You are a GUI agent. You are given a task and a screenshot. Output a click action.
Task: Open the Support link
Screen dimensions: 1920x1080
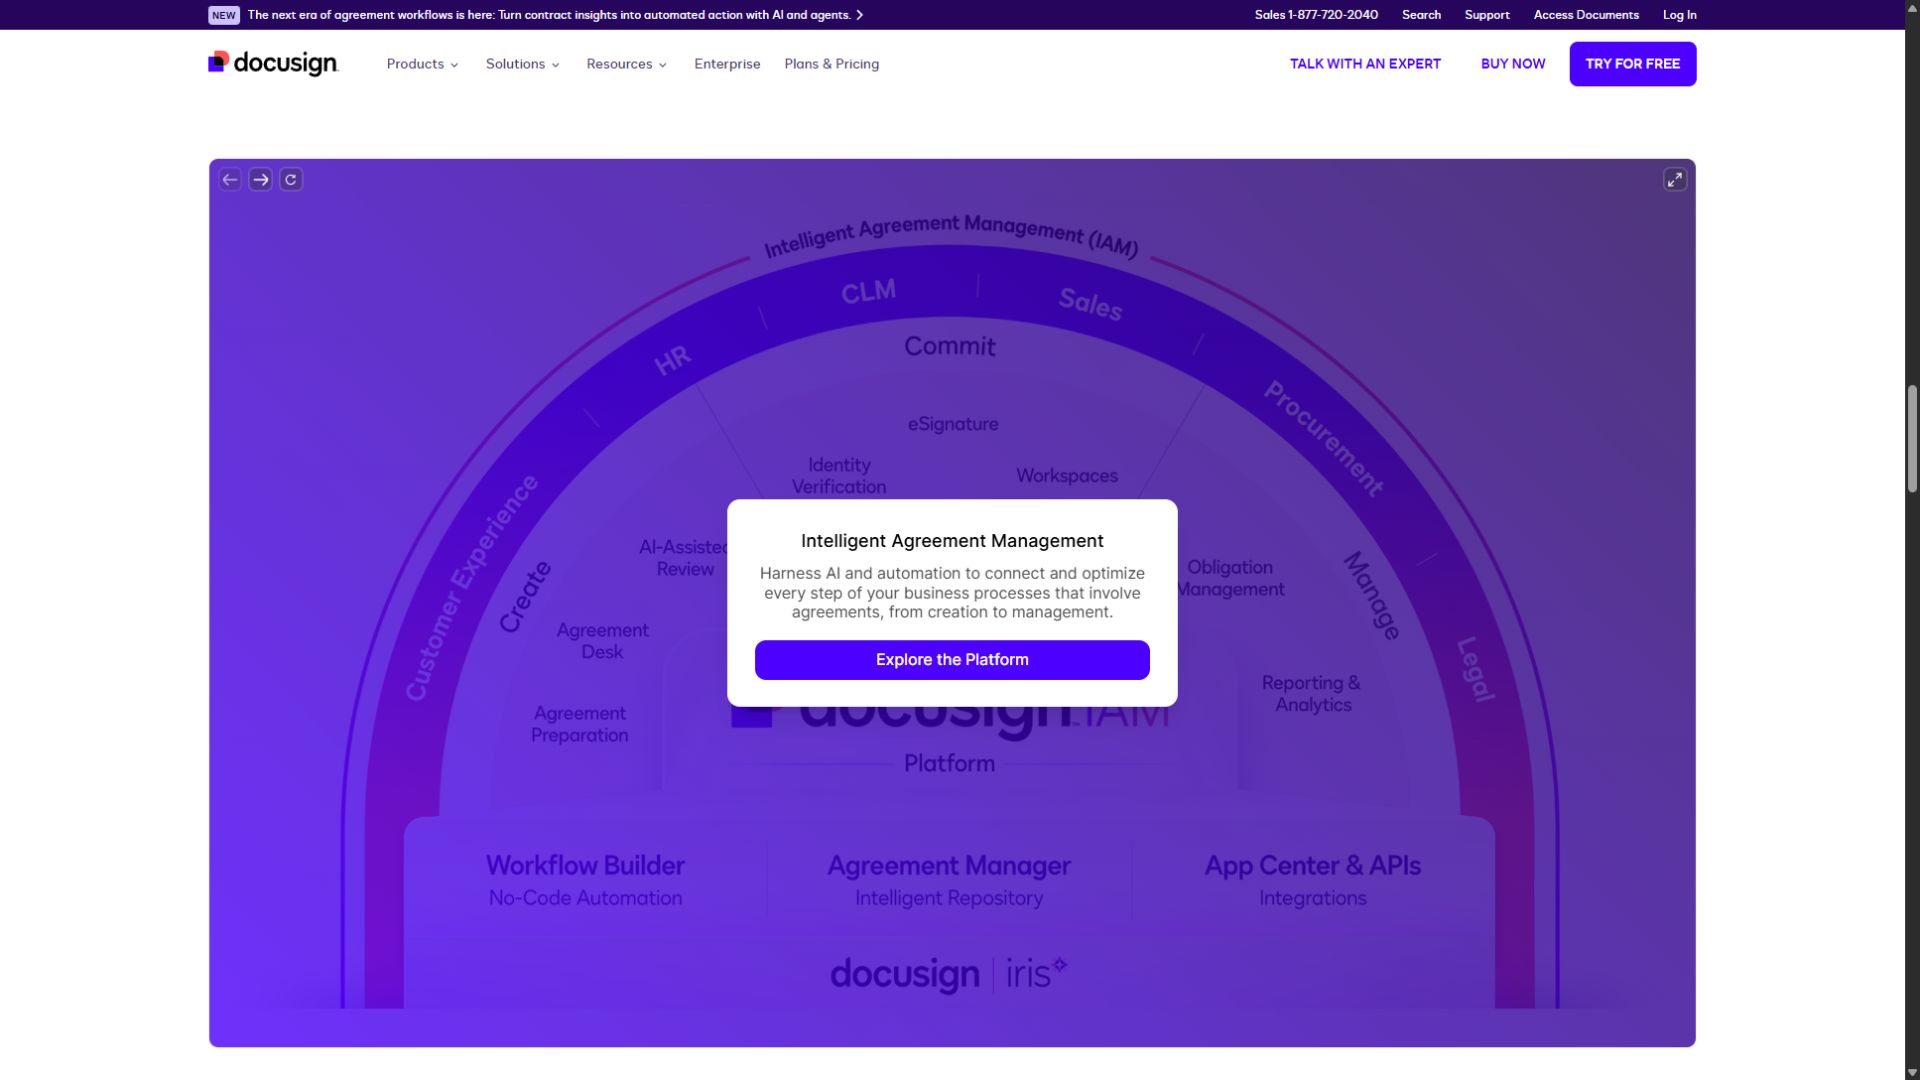pos(1487,15)
